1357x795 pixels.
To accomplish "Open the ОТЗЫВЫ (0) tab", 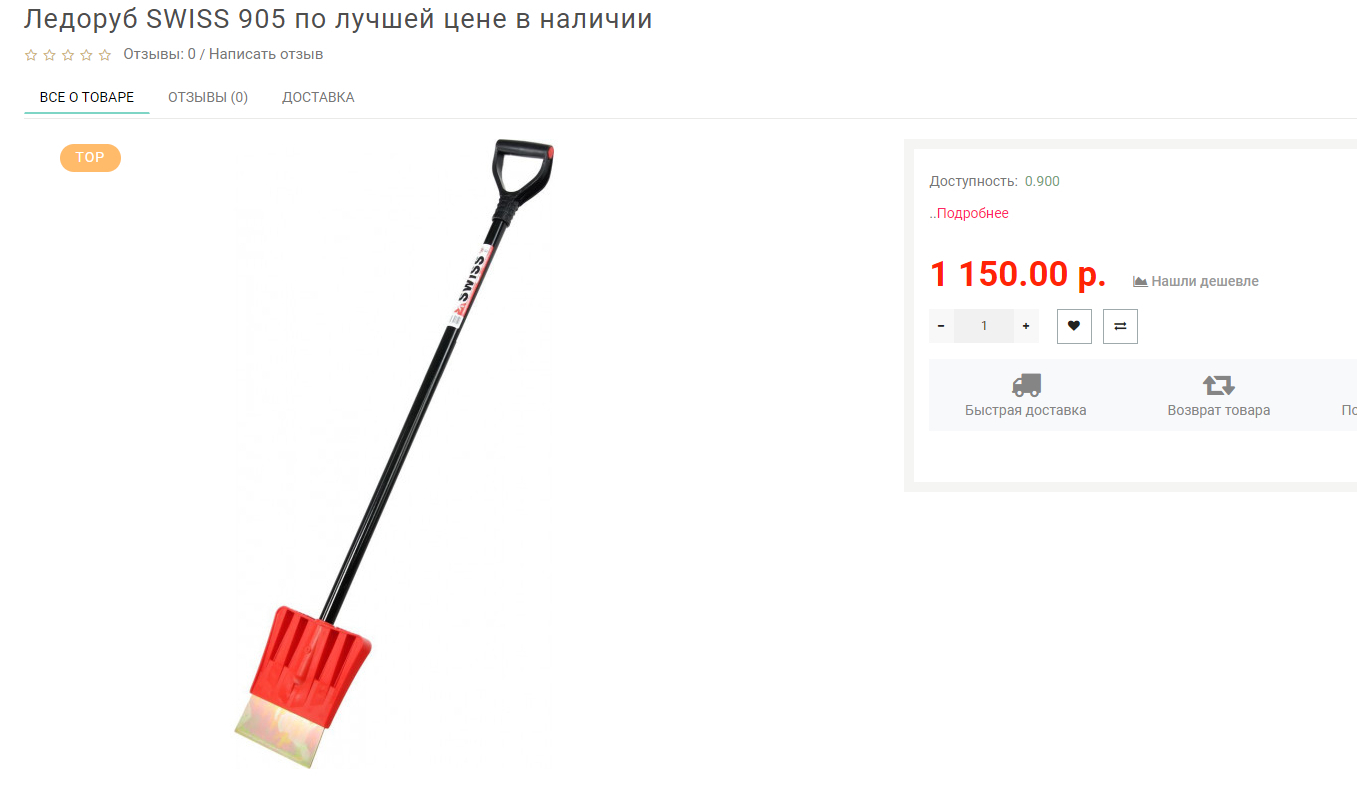I will pyautogui.click(x=208, y=97).
